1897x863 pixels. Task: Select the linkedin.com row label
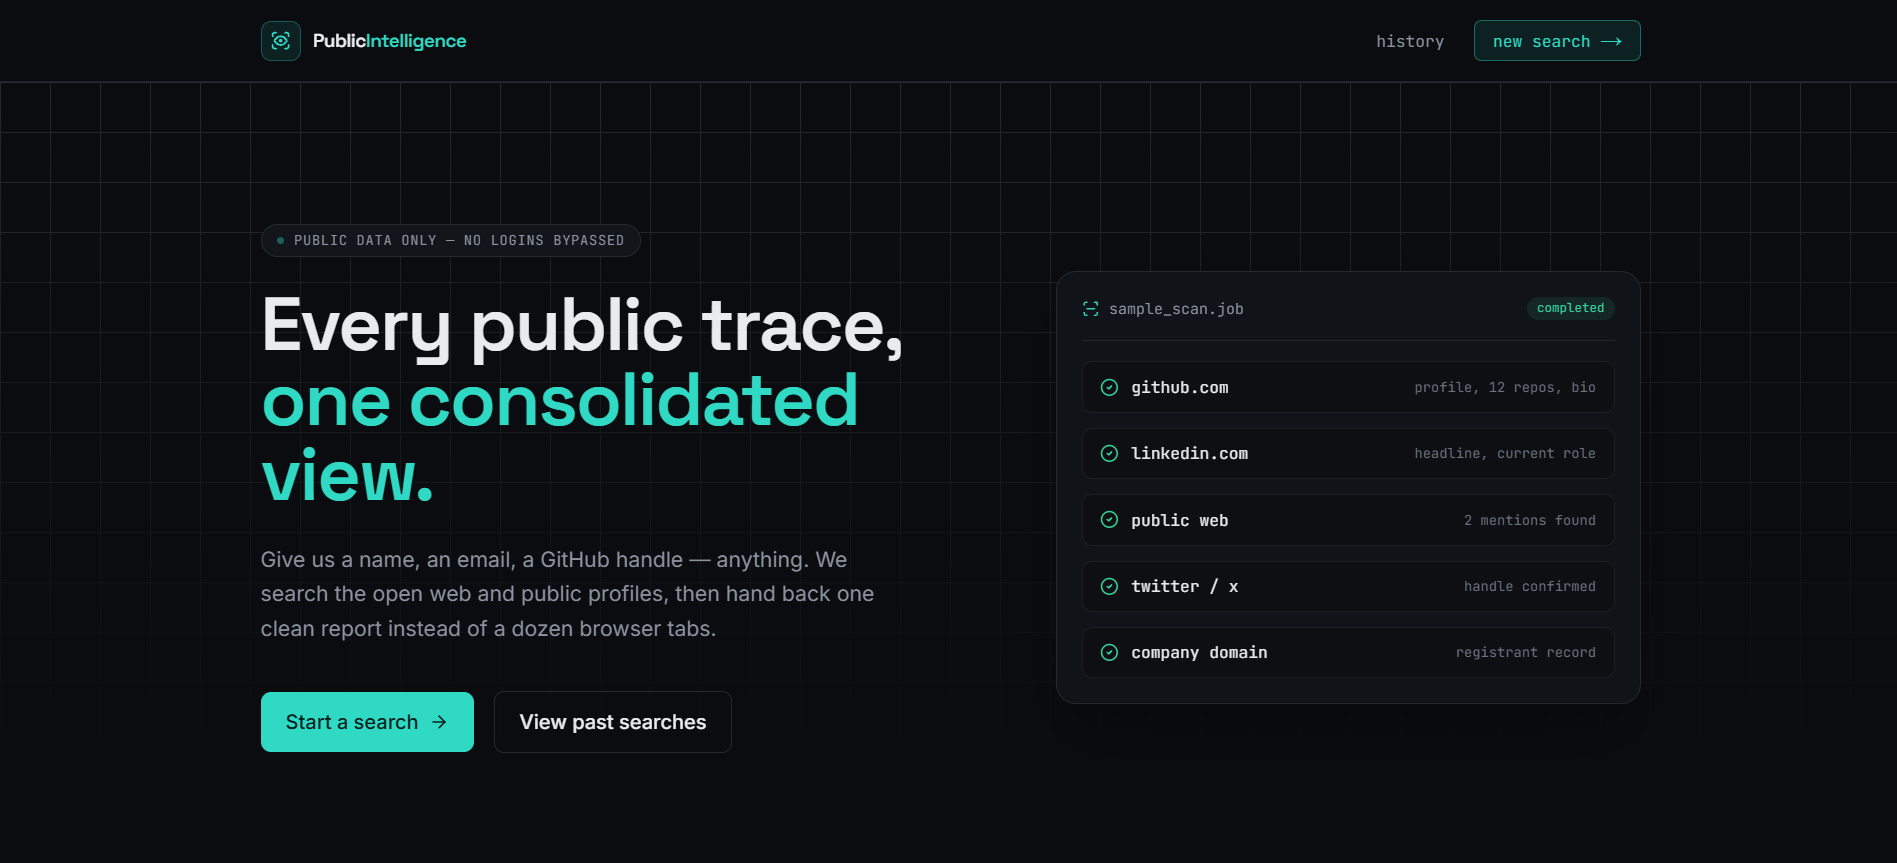click(1189, 454)
